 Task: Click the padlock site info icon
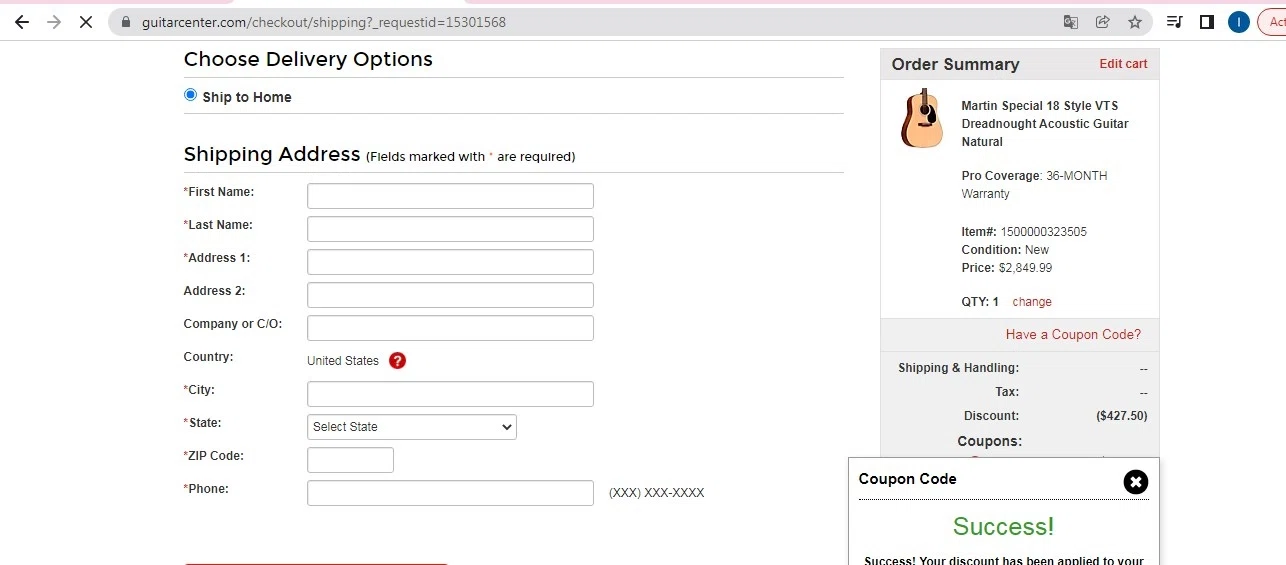click(x=125, y=22)
